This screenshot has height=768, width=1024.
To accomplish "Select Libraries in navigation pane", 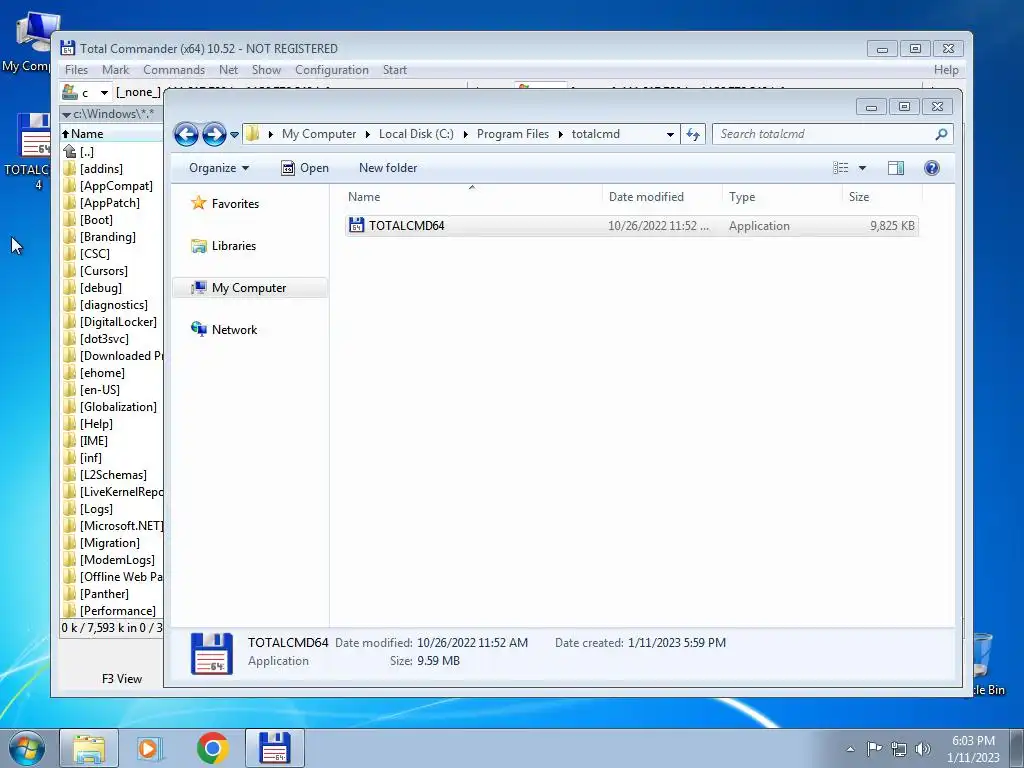I will pyautogui.click(x=223, y=246).
